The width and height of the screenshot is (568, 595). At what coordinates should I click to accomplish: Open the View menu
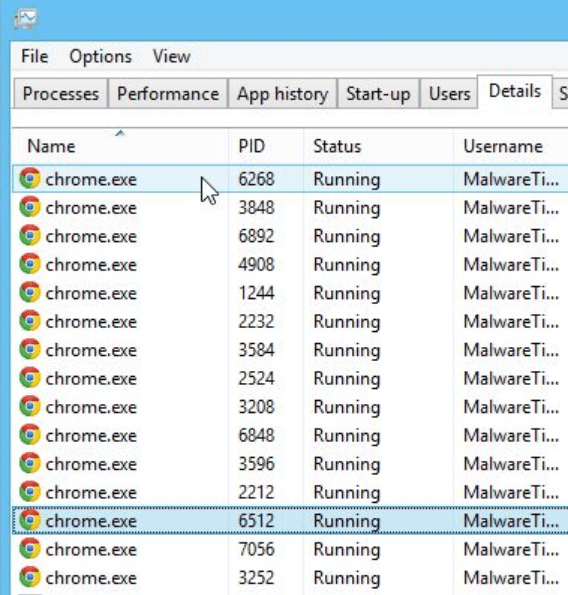[172, 57]
